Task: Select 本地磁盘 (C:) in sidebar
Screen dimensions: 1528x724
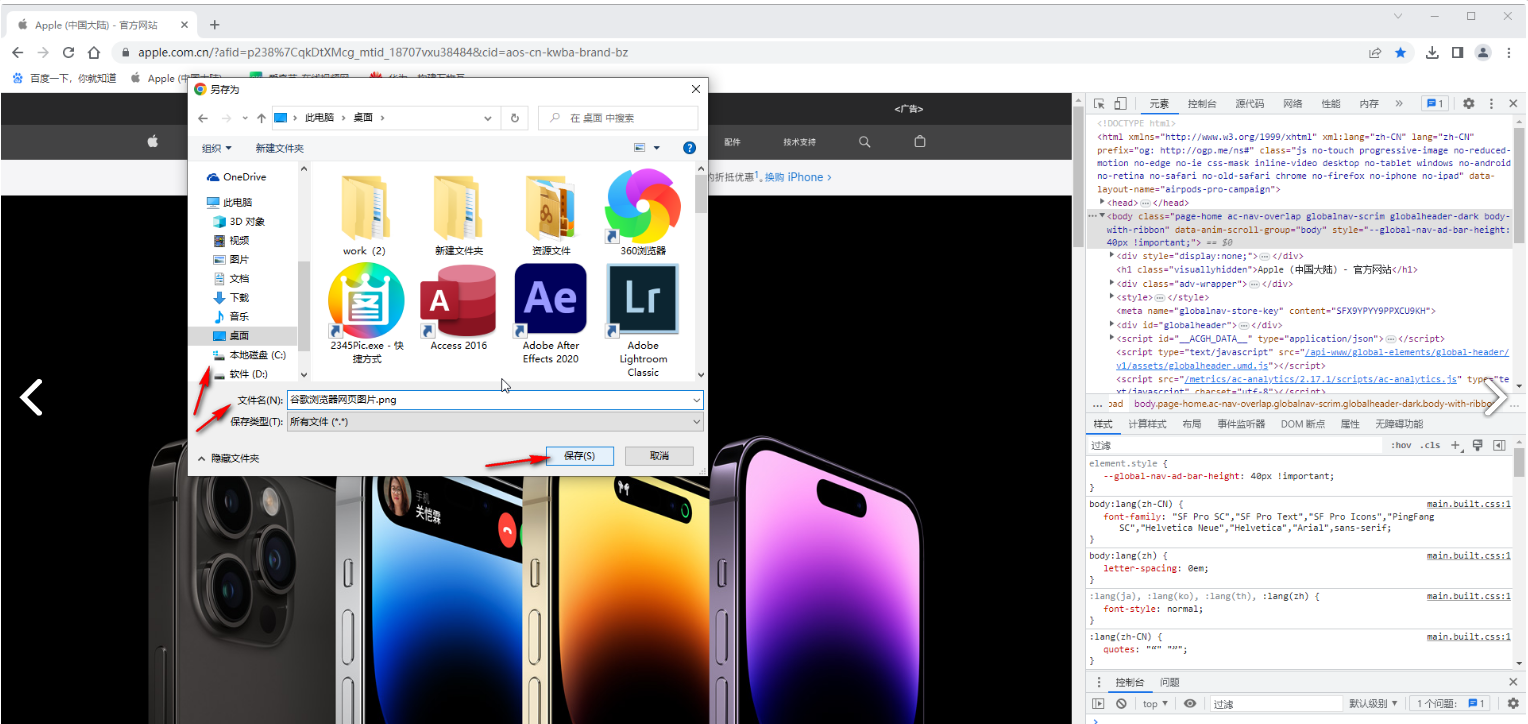Action: pyautogui.click(x=249, y=355)
